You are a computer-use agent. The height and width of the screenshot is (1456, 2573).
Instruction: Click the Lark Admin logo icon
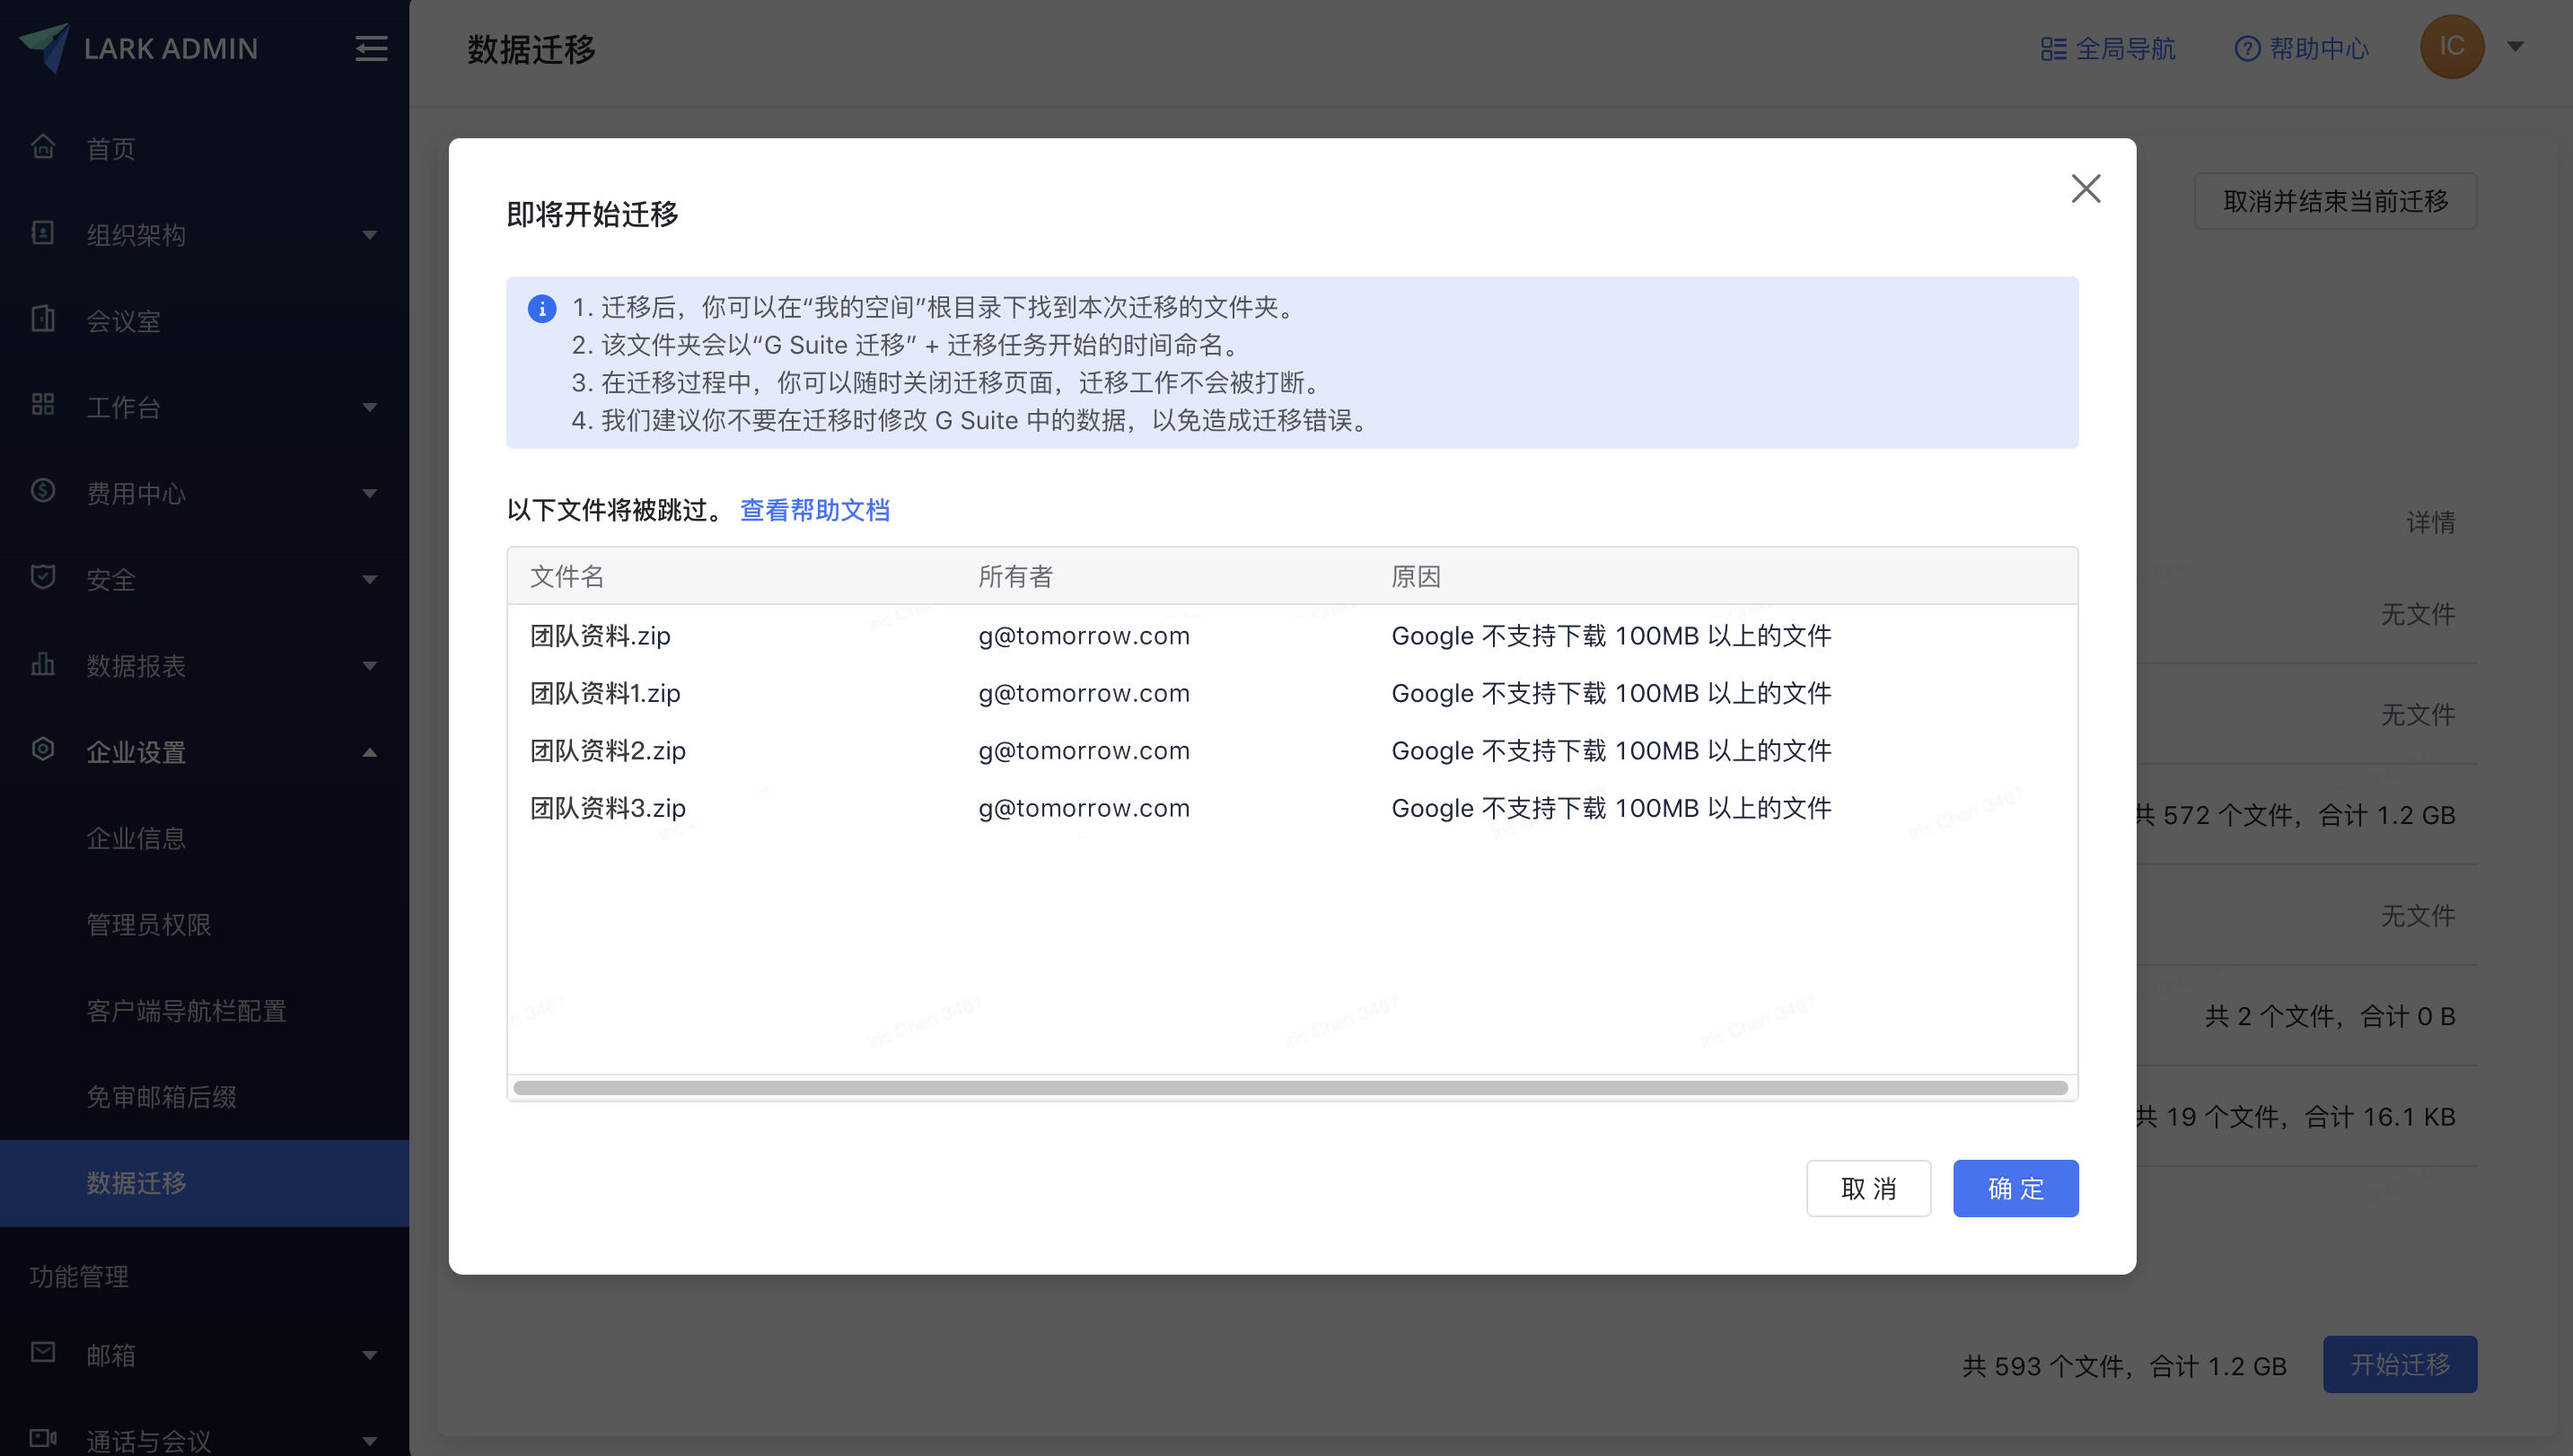coord(44,47)
